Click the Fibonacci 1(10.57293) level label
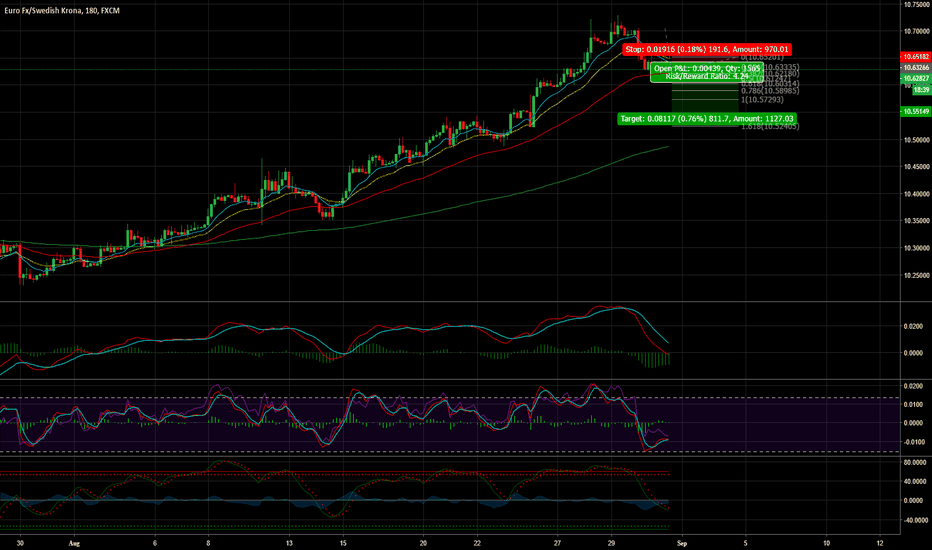This screenshot has width=932, height=550. (x=762, y=100)
